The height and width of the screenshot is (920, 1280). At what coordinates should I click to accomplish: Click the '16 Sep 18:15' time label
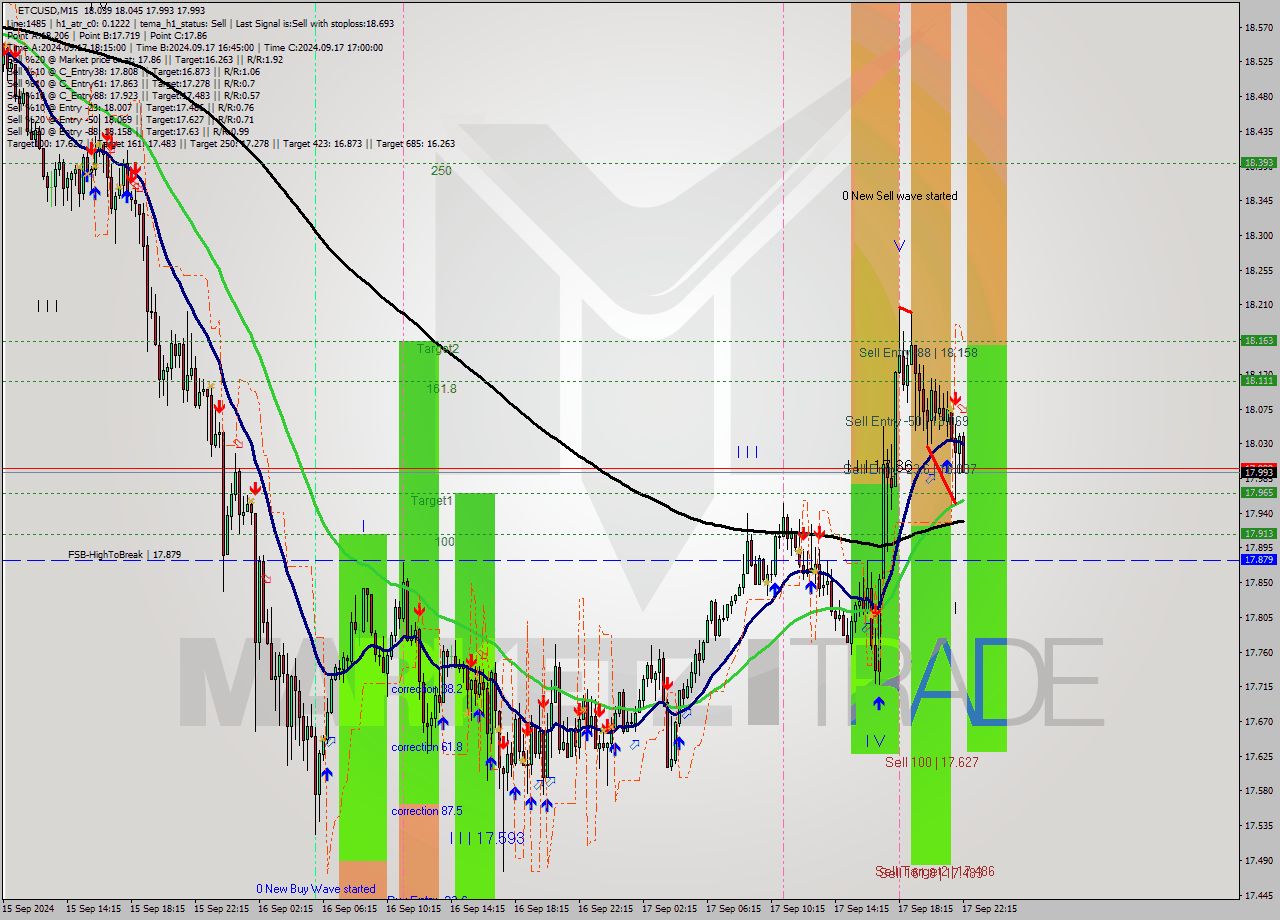(542, 909)
